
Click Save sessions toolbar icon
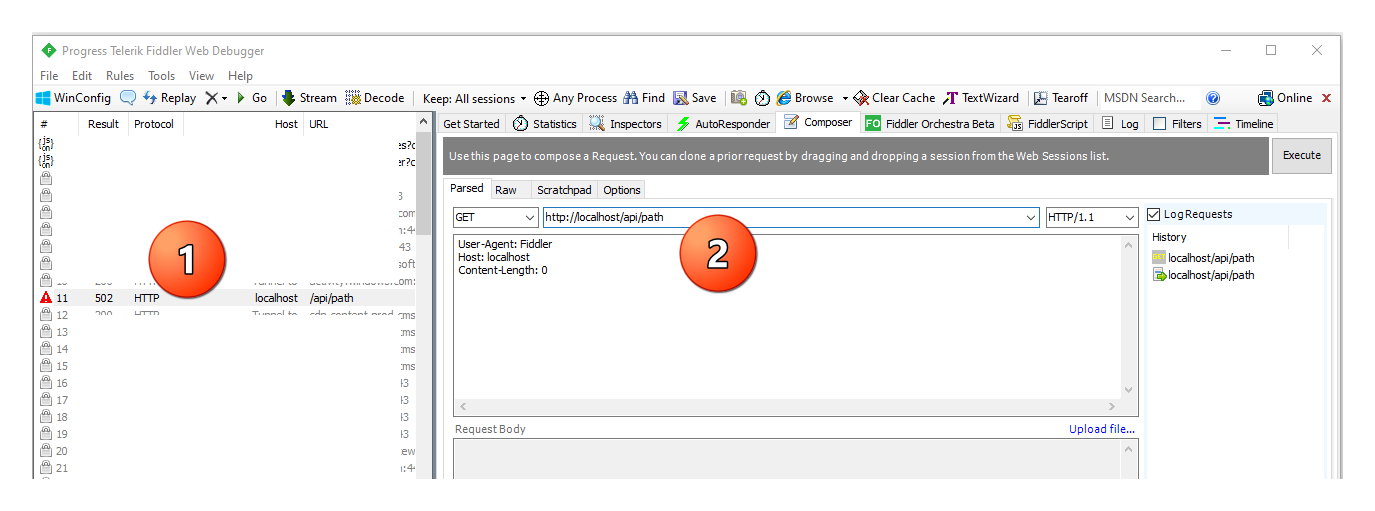coord(694,98)
